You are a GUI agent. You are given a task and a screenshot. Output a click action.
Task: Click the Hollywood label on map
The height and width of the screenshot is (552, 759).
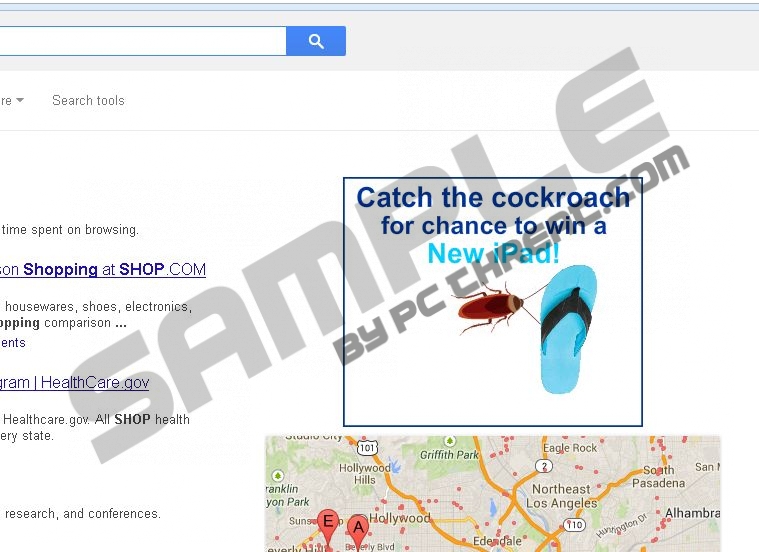point(399,519)
